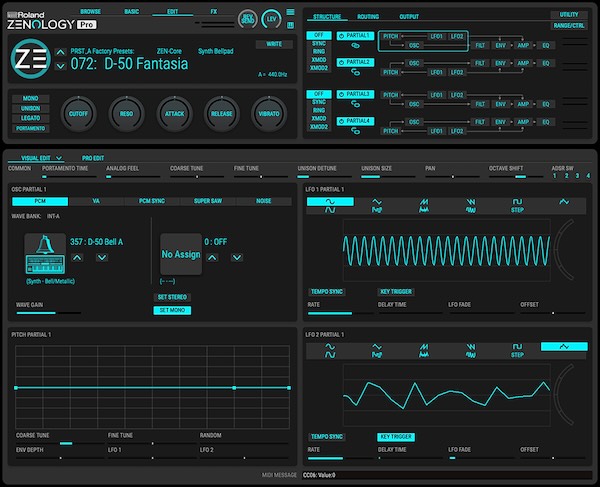Viewport: 600px width, 487px height.
Task: Click the LEV level knob
Action: (271, 19)
